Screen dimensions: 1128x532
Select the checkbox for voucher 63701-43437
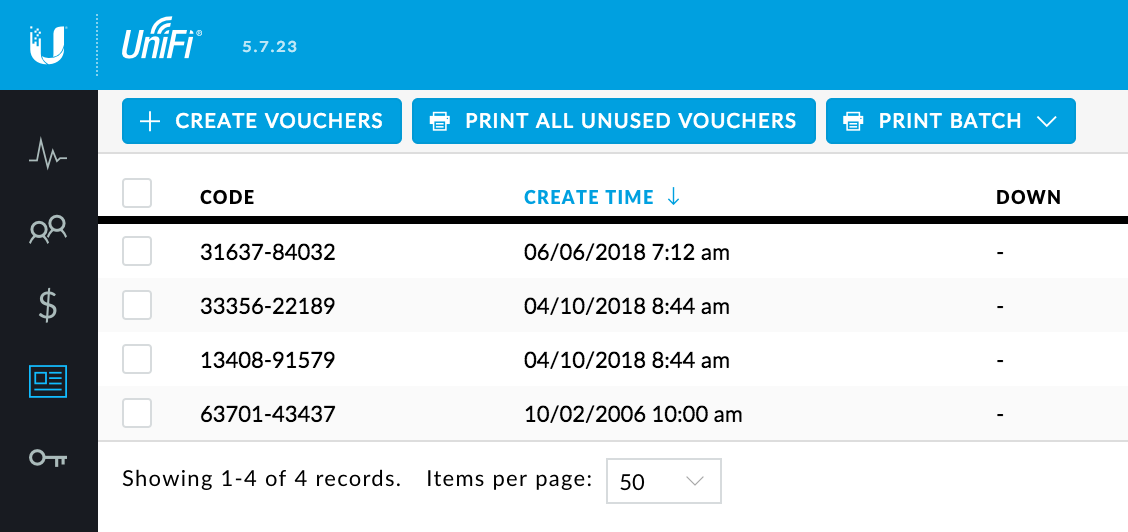click(x=137, y=412)
